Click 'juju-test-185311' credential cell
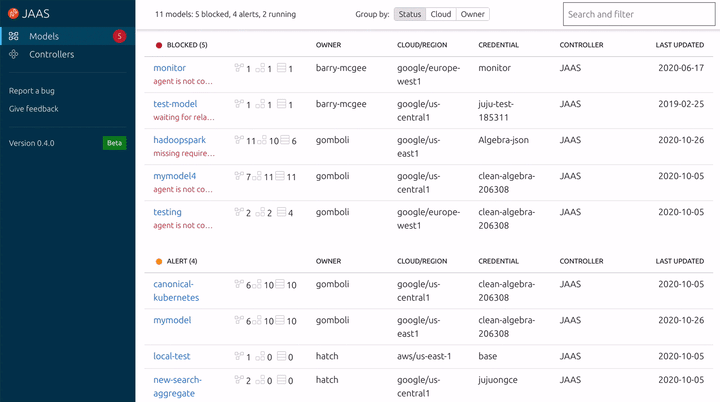The image size is (720, 402). click(496, 111)
